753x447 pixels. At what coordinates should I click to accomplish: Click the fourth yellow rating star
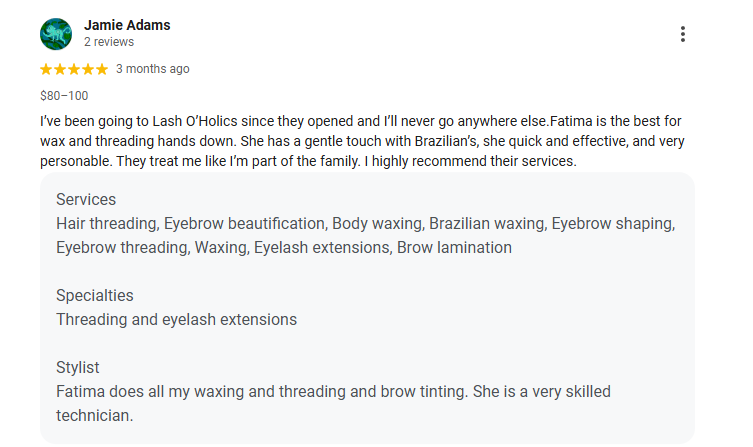pos(88,69)
